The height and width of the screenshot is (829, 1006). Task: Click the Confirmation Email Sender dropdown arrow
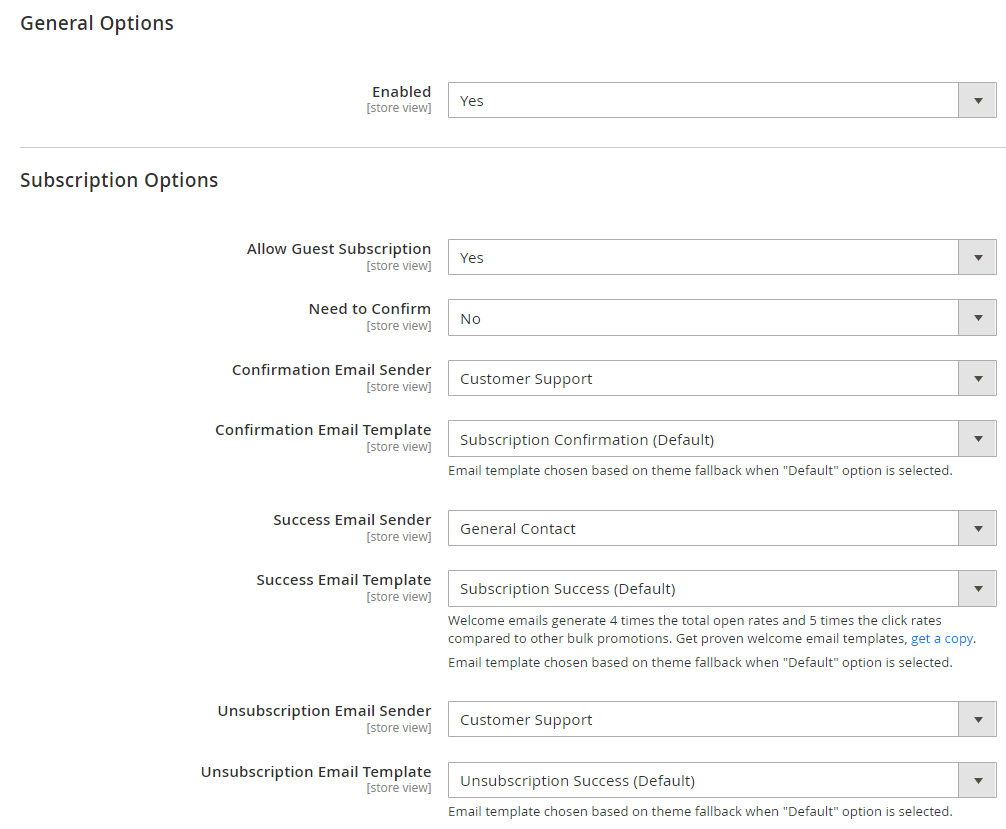pyautogui.click(x=977, y=378)
